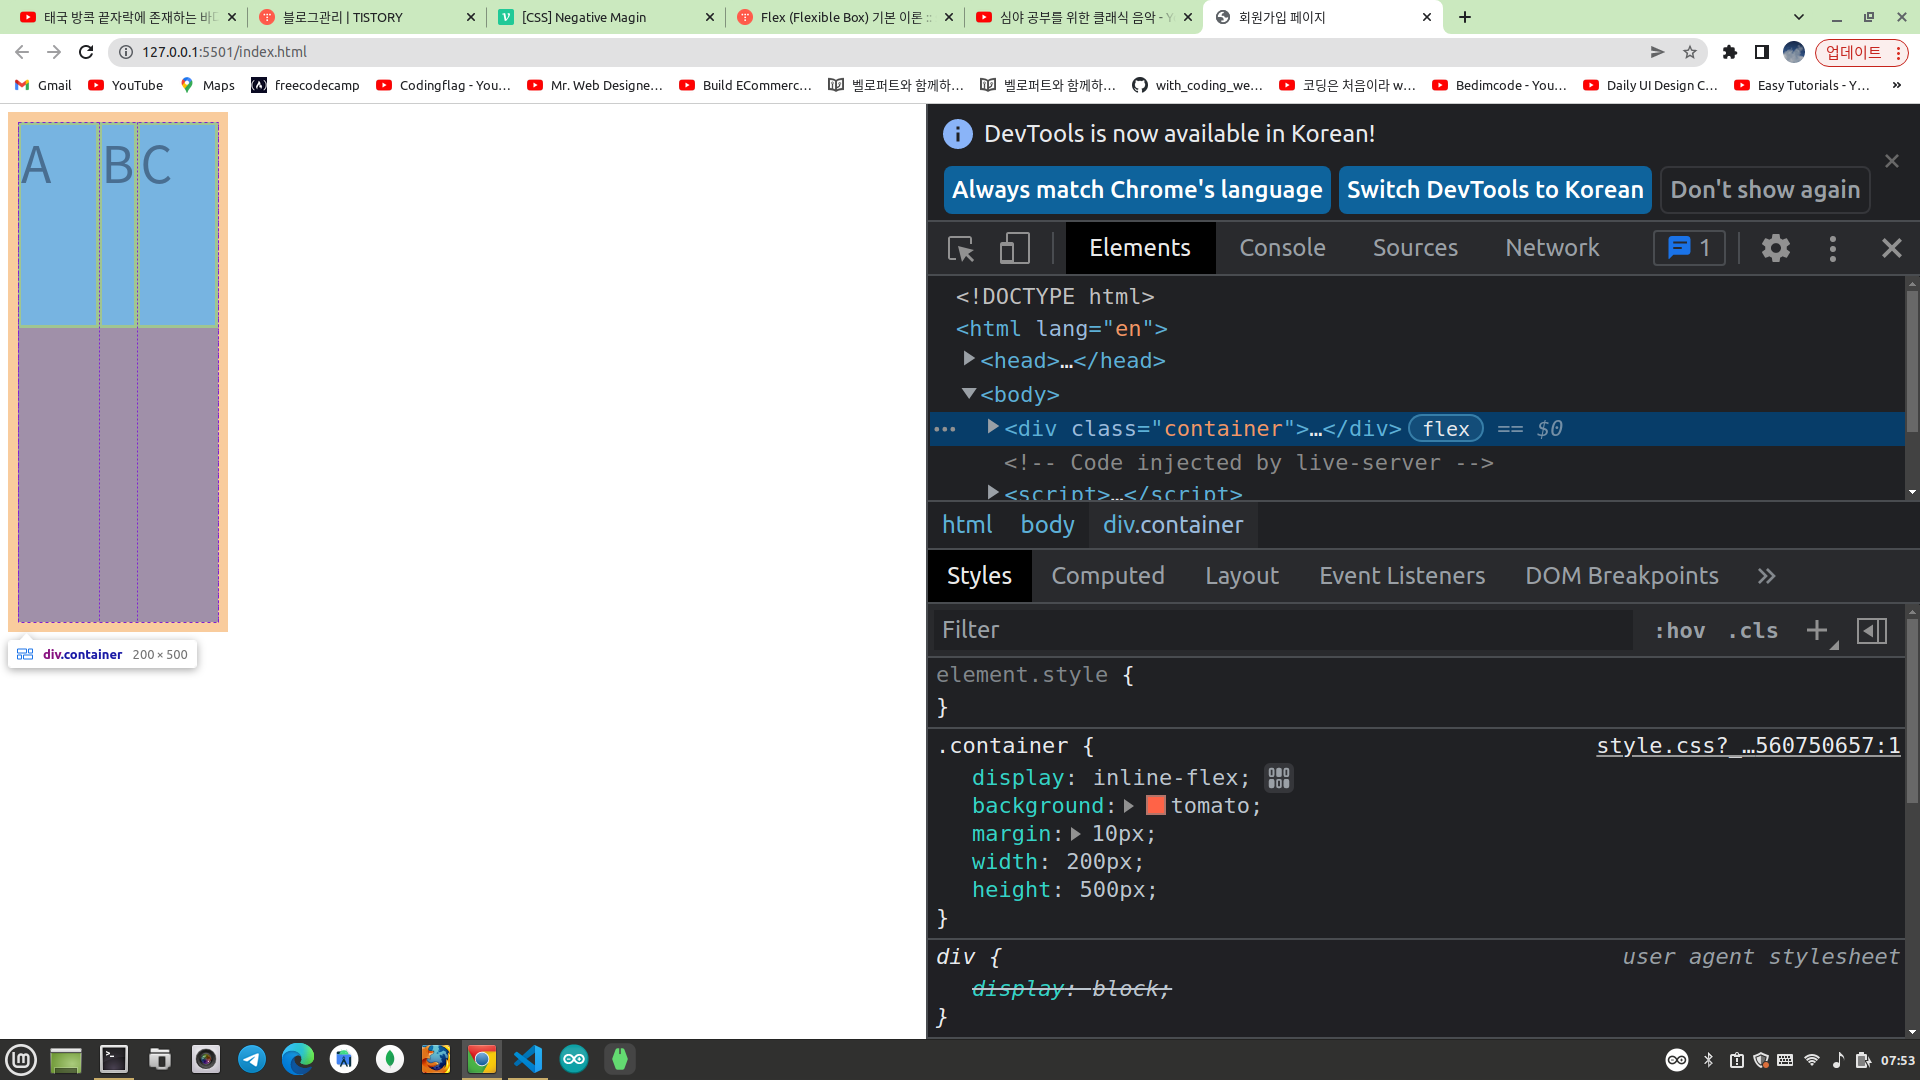
Task: Activate the inspect element picker icon
Action: pyautogui.click(x=961, y=248)
